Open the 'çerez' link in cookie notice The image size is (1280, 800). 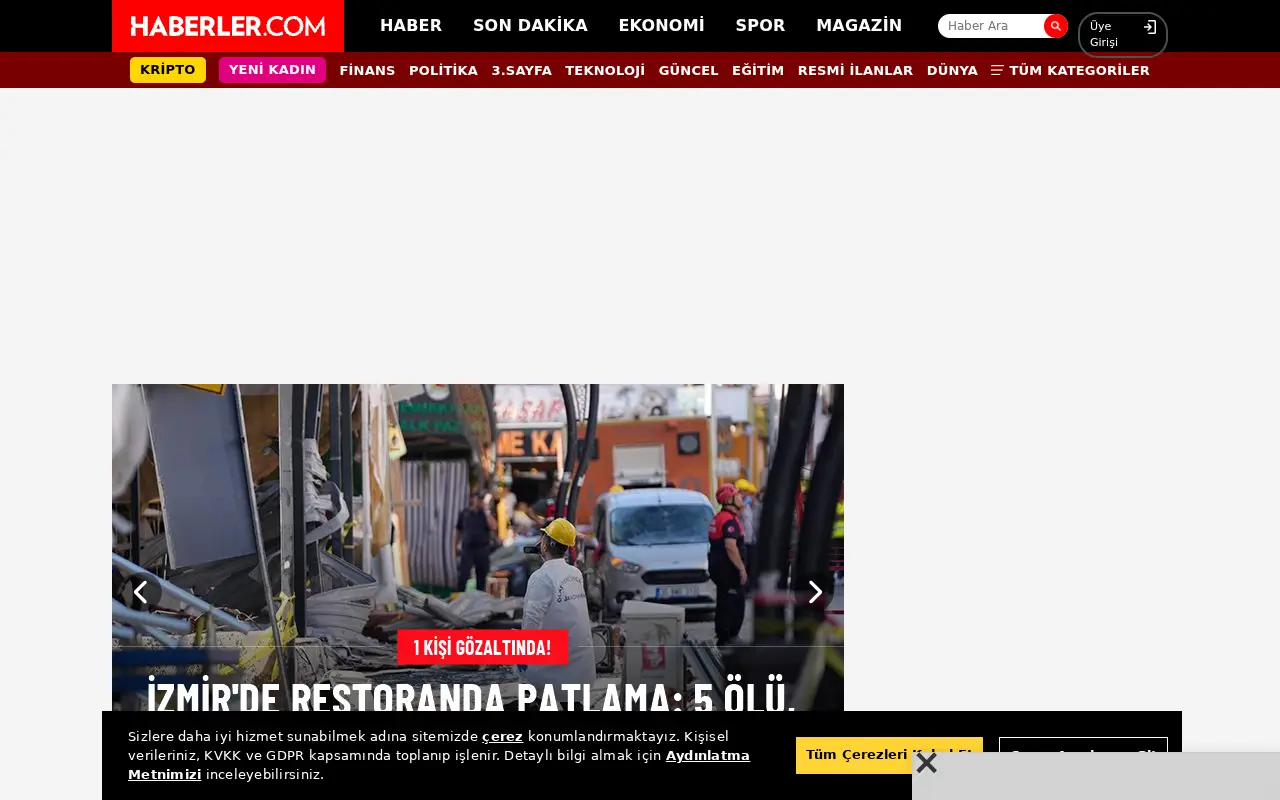pyautogui.click(x=502, y=736)
